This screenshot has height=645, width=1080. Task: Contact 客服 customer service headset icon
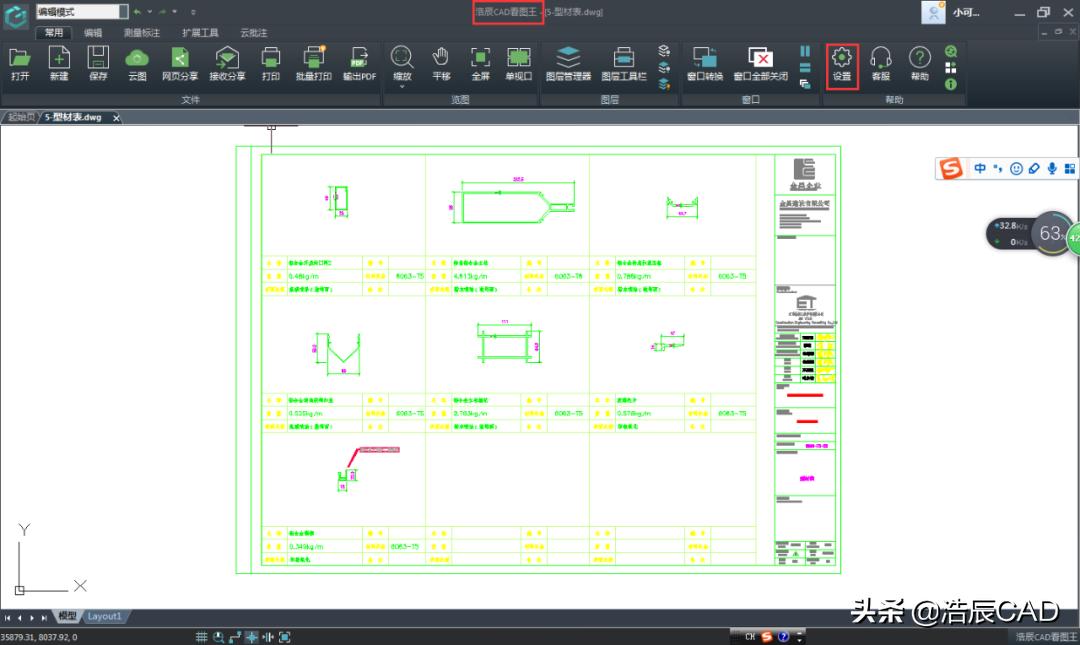[880, 64]
